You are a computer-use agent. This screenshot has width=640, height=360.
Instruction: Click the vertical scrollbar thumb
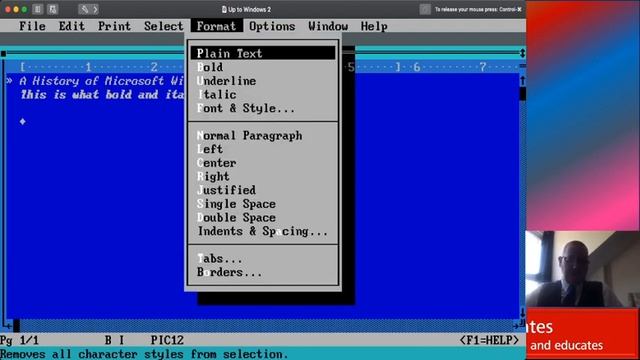[522, 94]
